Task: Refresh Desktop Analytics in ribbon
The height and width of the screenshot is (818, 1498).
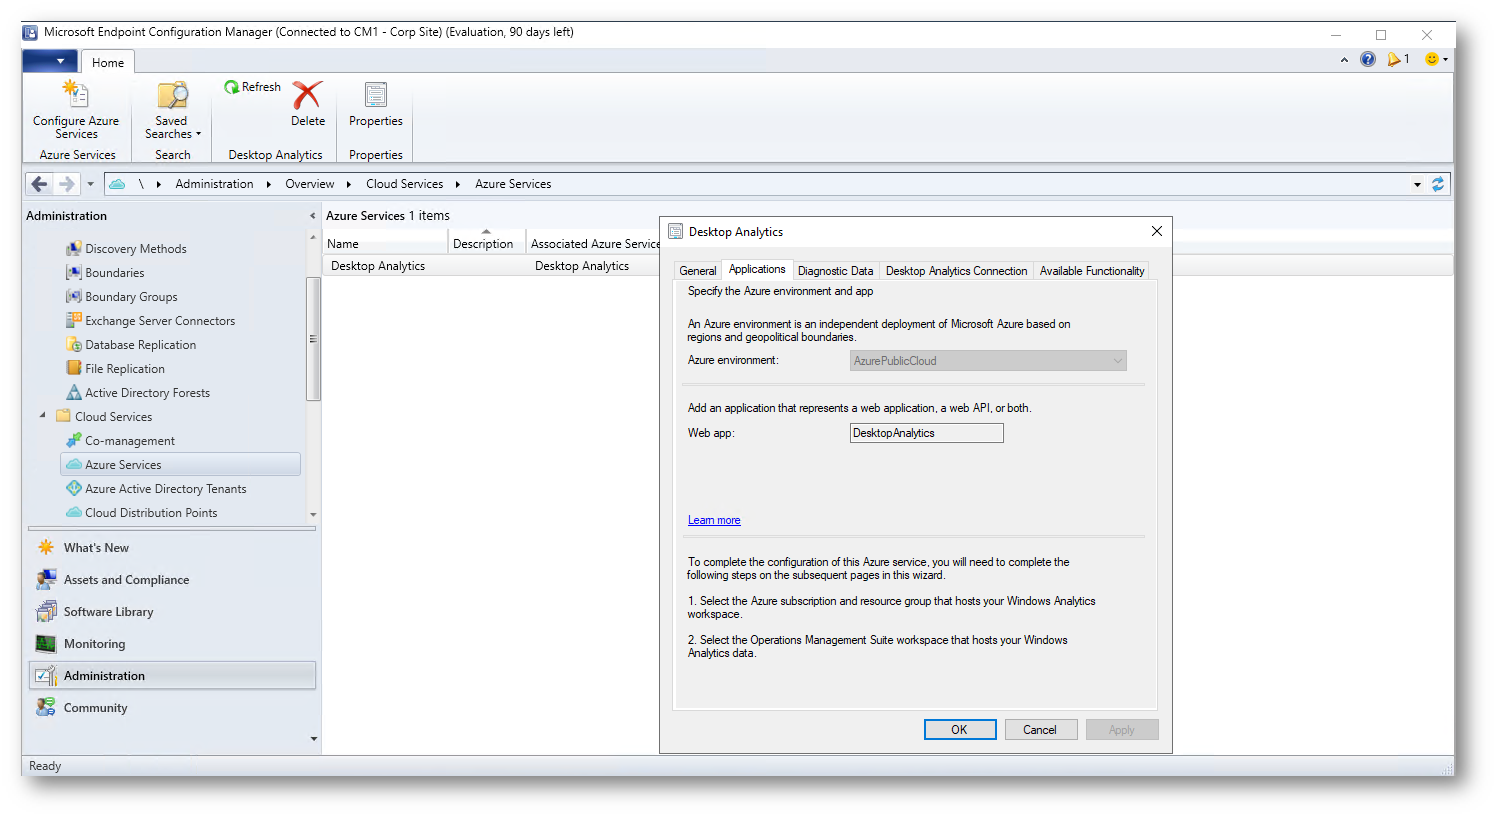Action: 253,87
